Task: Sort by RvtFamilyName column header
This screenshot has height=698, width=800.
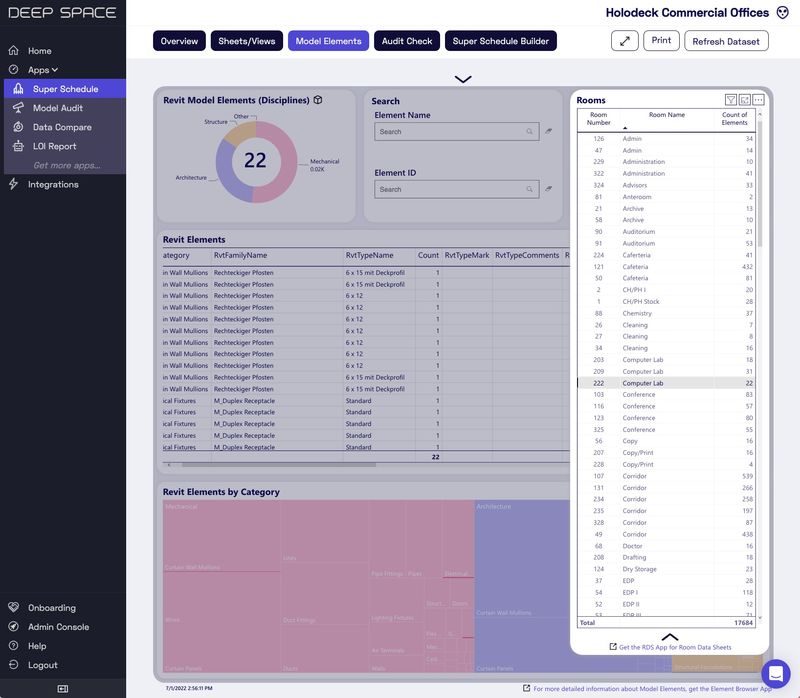Action: 240,255
